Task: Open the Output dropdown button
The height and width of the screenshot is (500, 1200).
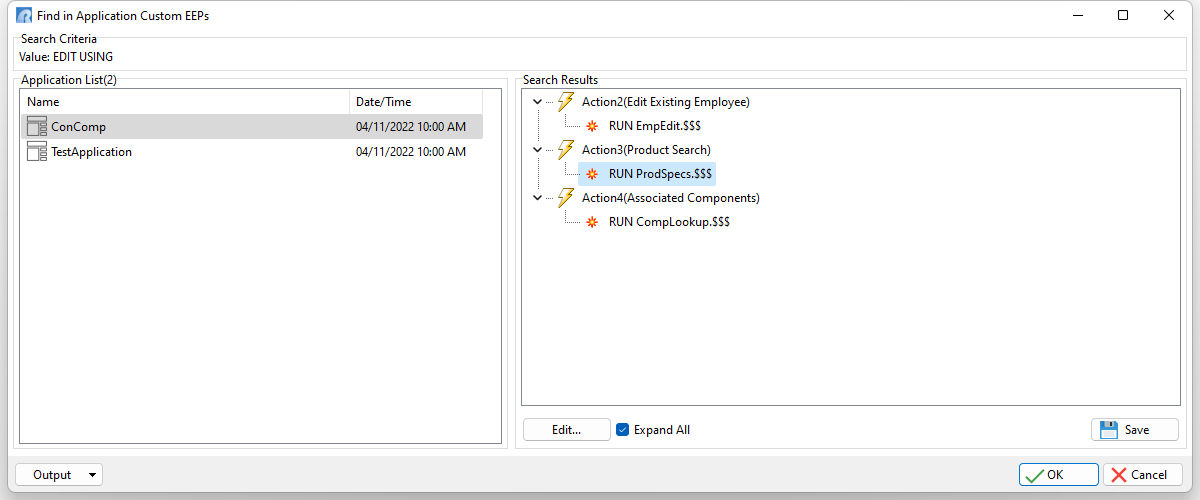Action: click(x=59, y=475)
